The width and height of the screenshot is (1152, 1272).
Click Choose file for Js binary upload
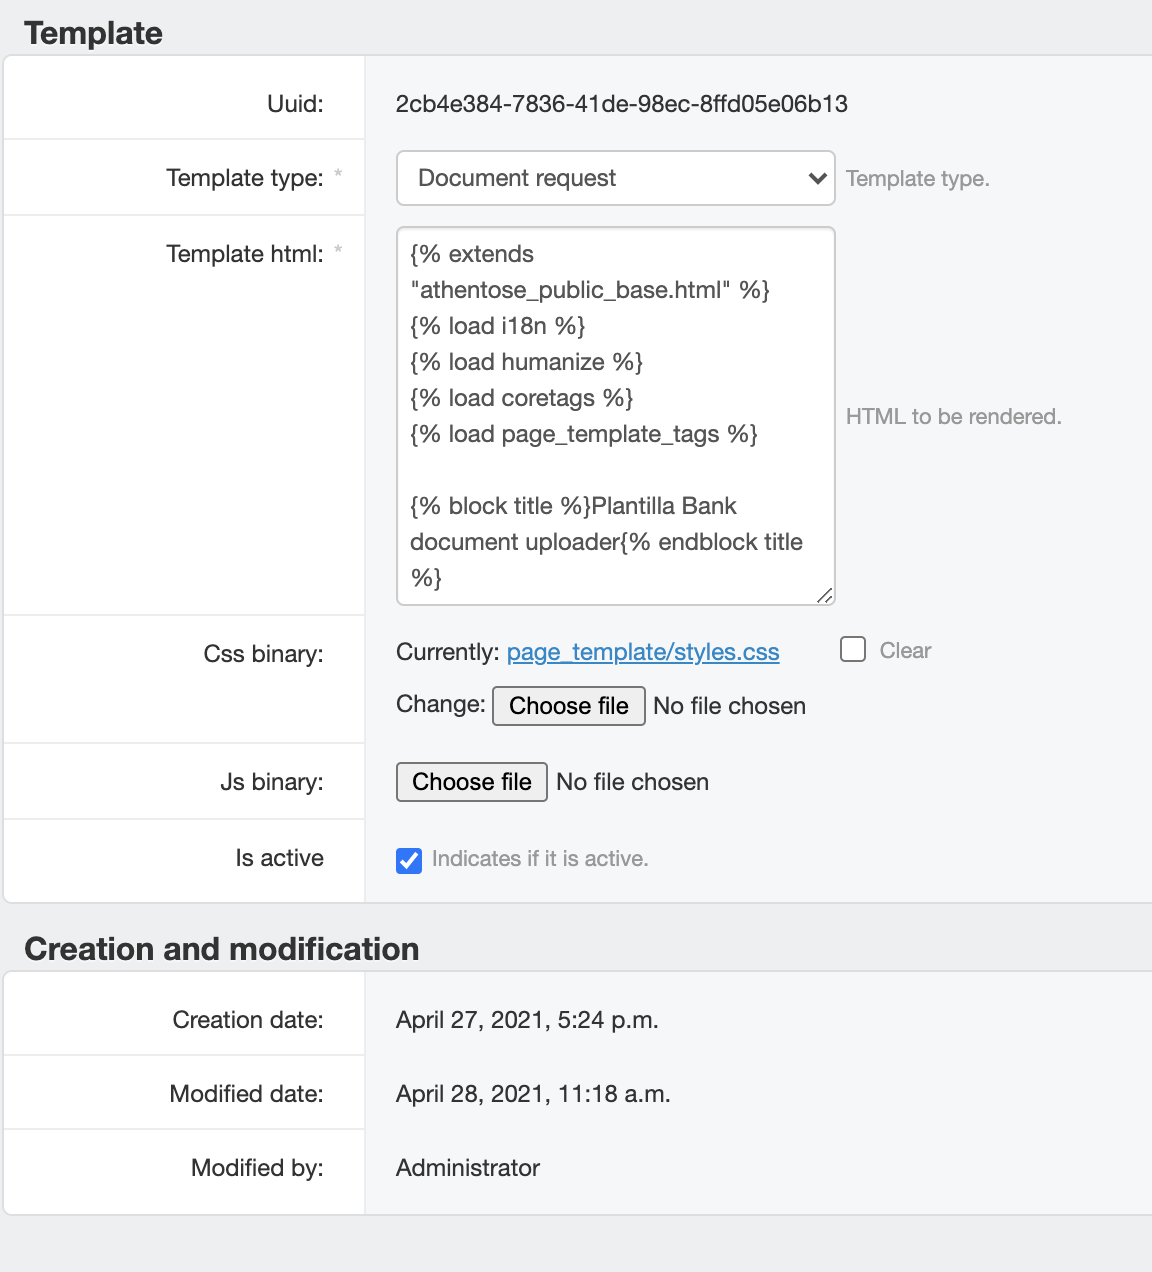pyautogui.click(x=471, y=782)
